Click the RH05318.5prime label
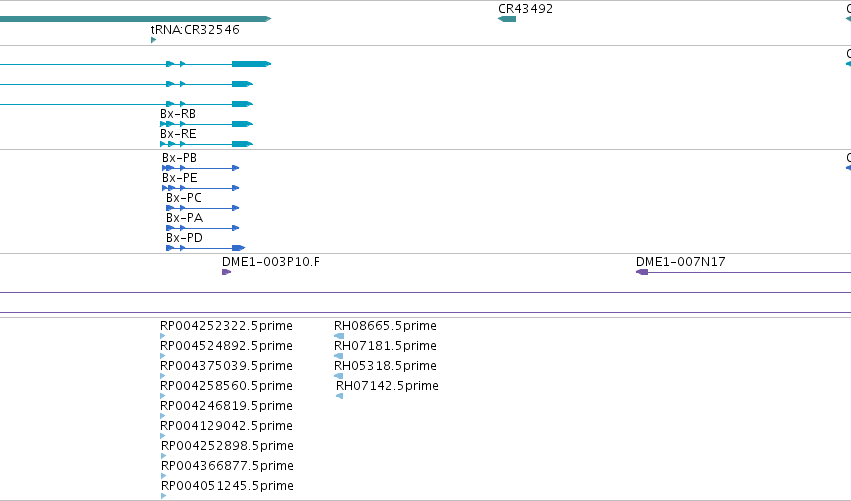The height and width of the screenshot is (501, 851). point(385,366)
